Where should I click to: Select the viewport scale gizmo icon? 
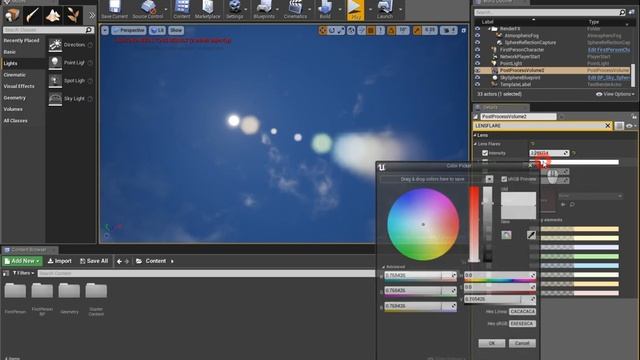(x=341, y=30)
